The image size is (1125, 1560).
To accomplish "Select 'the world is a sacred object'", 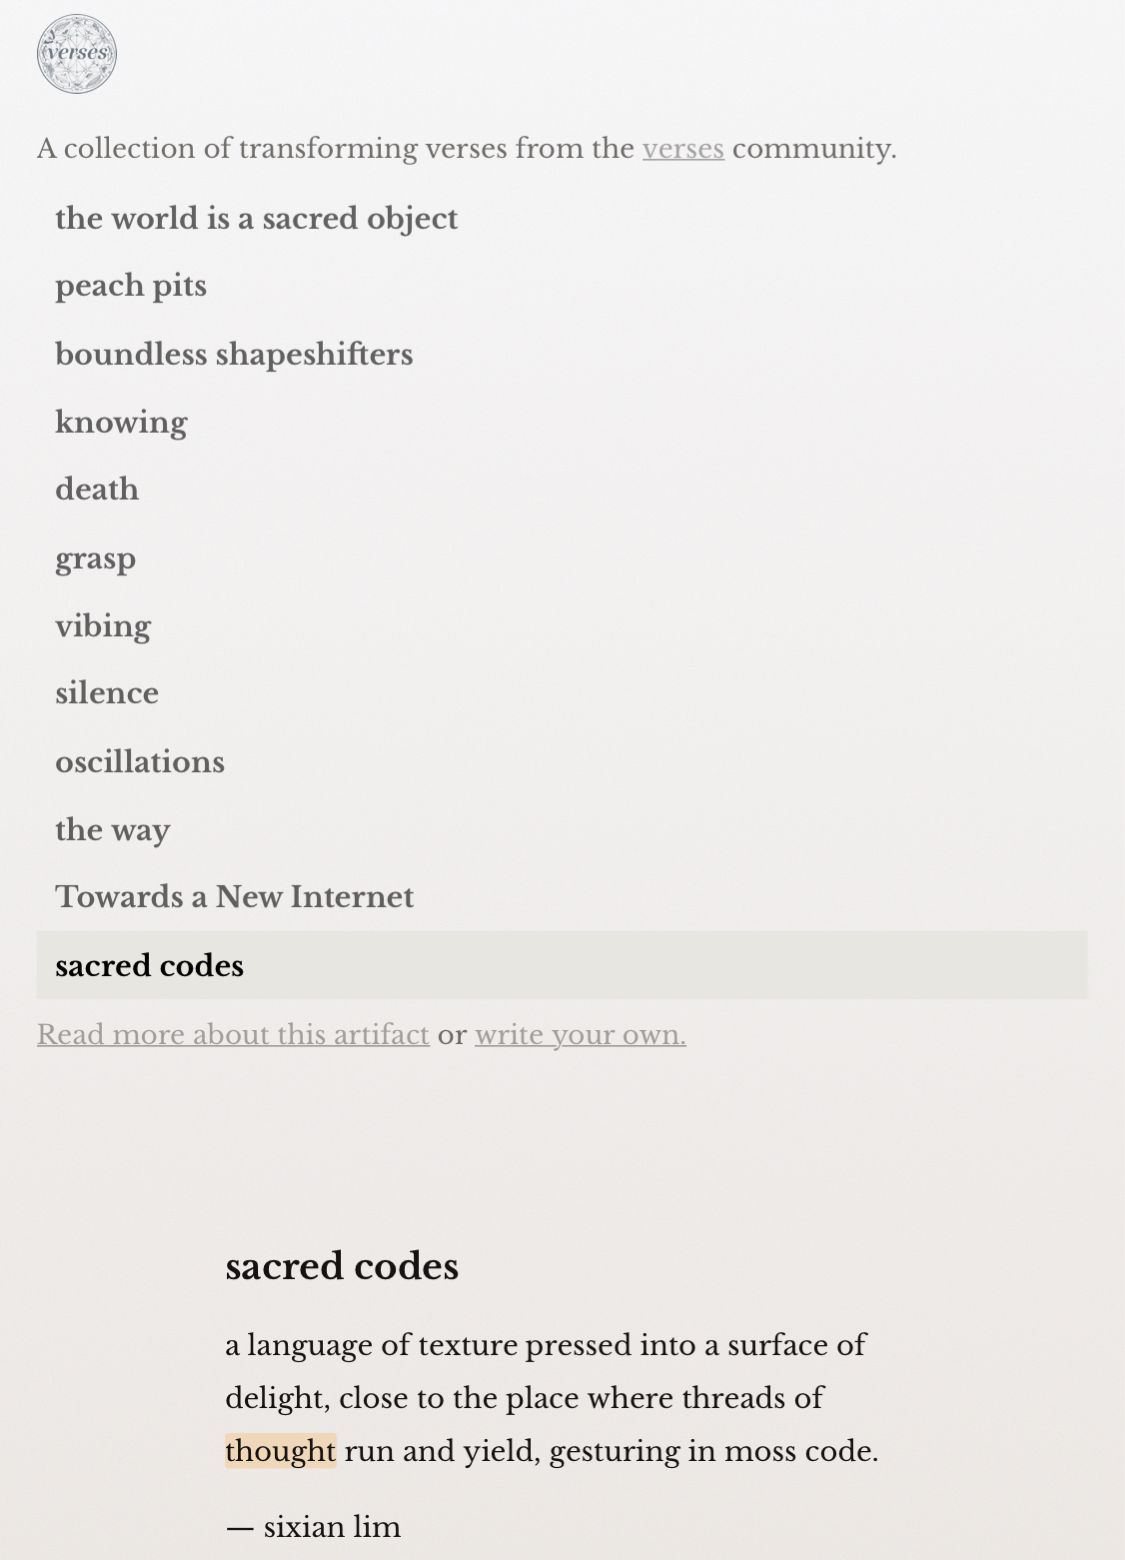I will (256, 219).
